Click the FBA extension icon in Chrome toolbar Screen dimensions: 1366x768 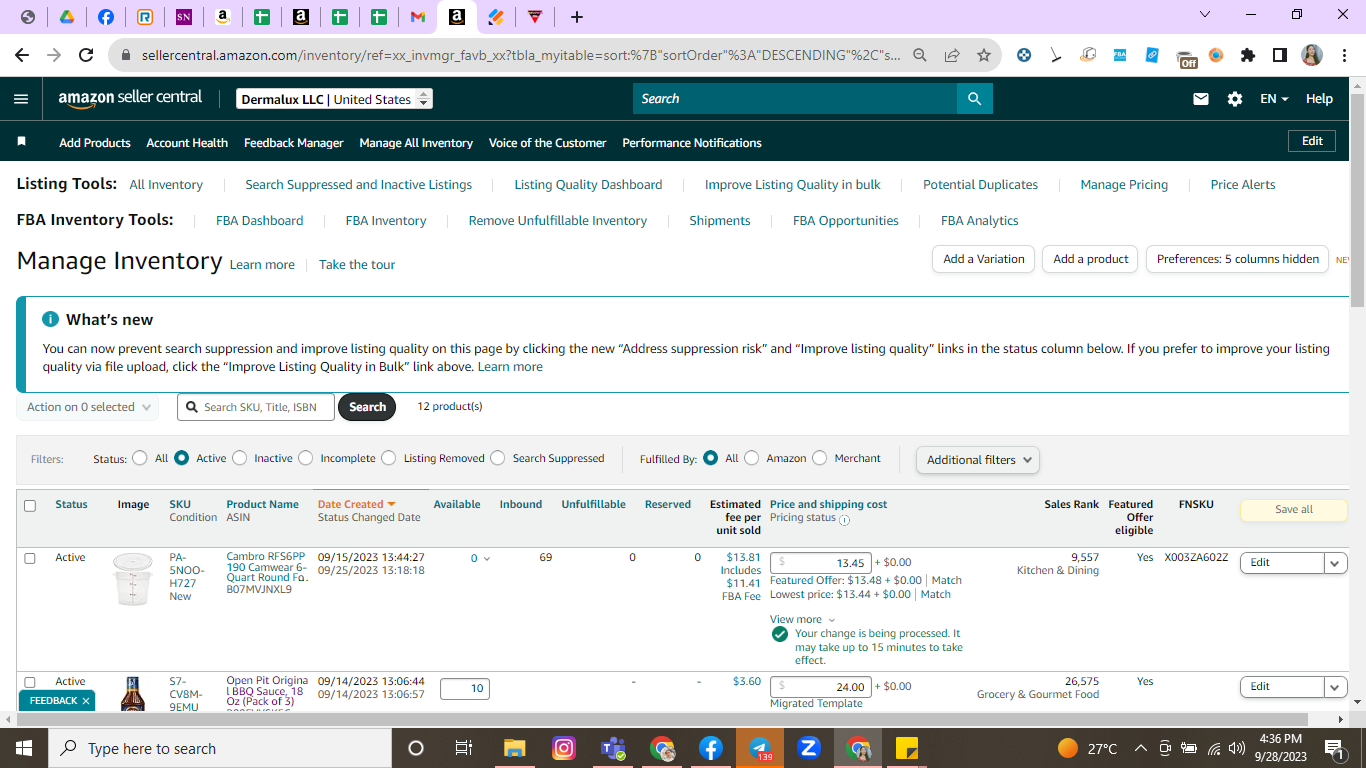(x=1120, y=55)
